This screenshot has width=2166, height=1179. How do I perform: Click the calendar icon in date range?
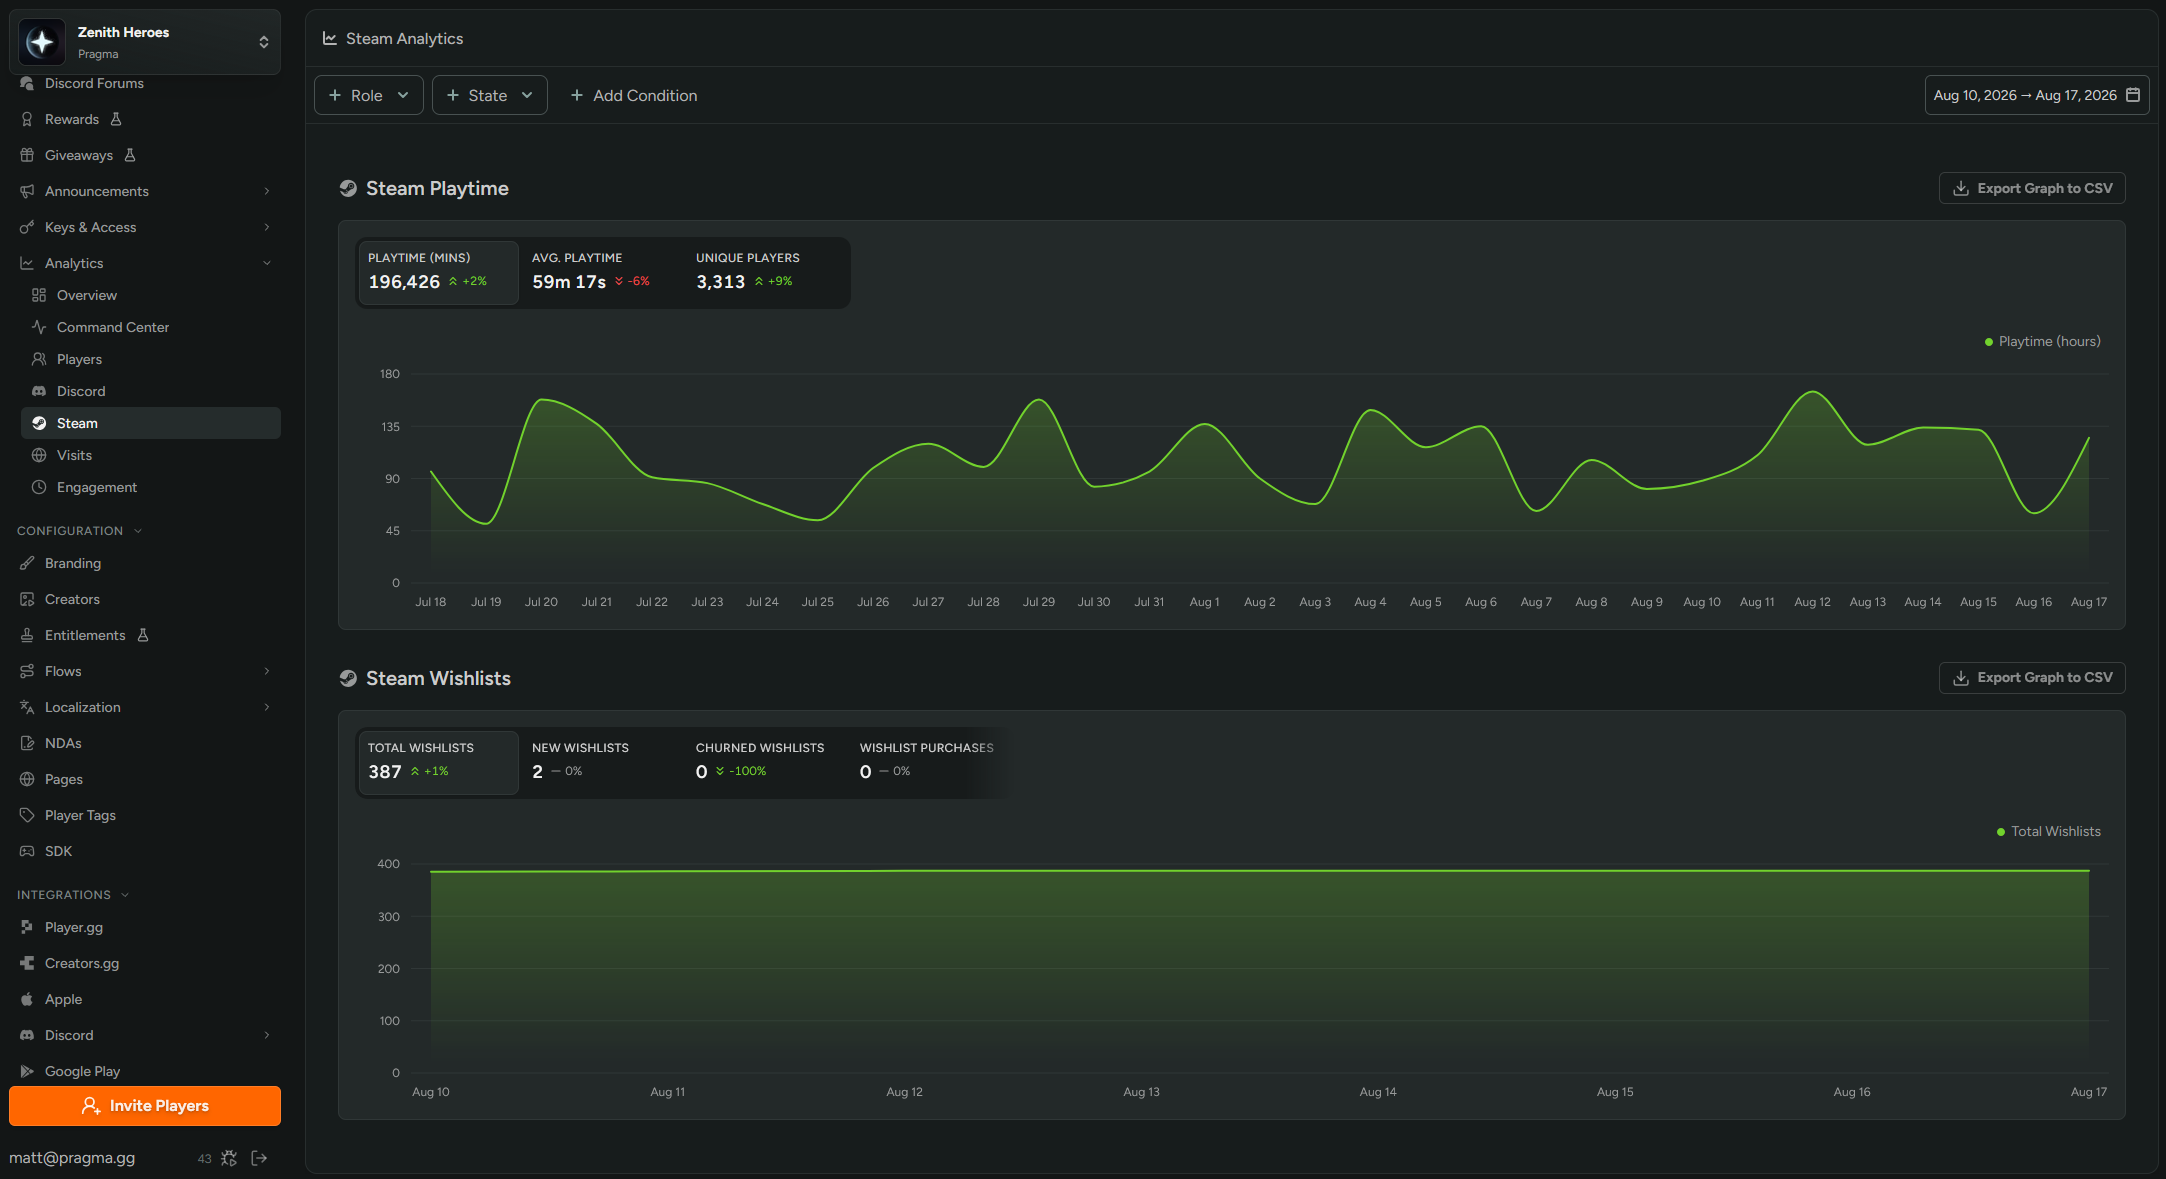[x=2133, y=95]
